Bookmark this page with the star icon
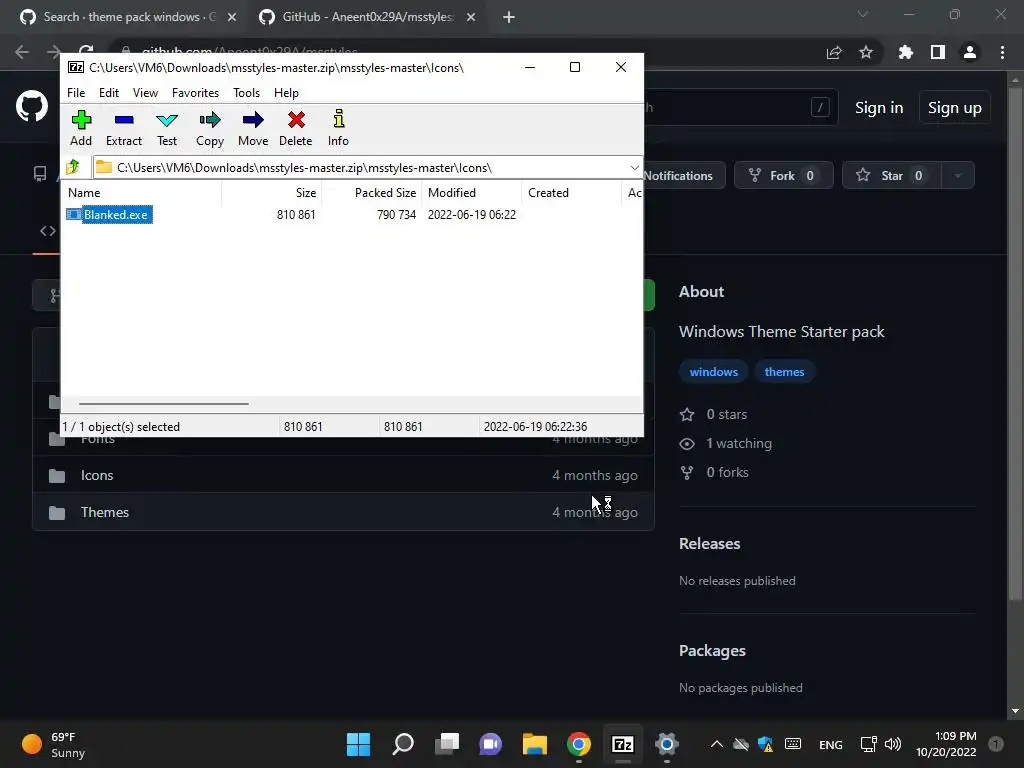This screenshot has height=768, width=1024. 866,52
